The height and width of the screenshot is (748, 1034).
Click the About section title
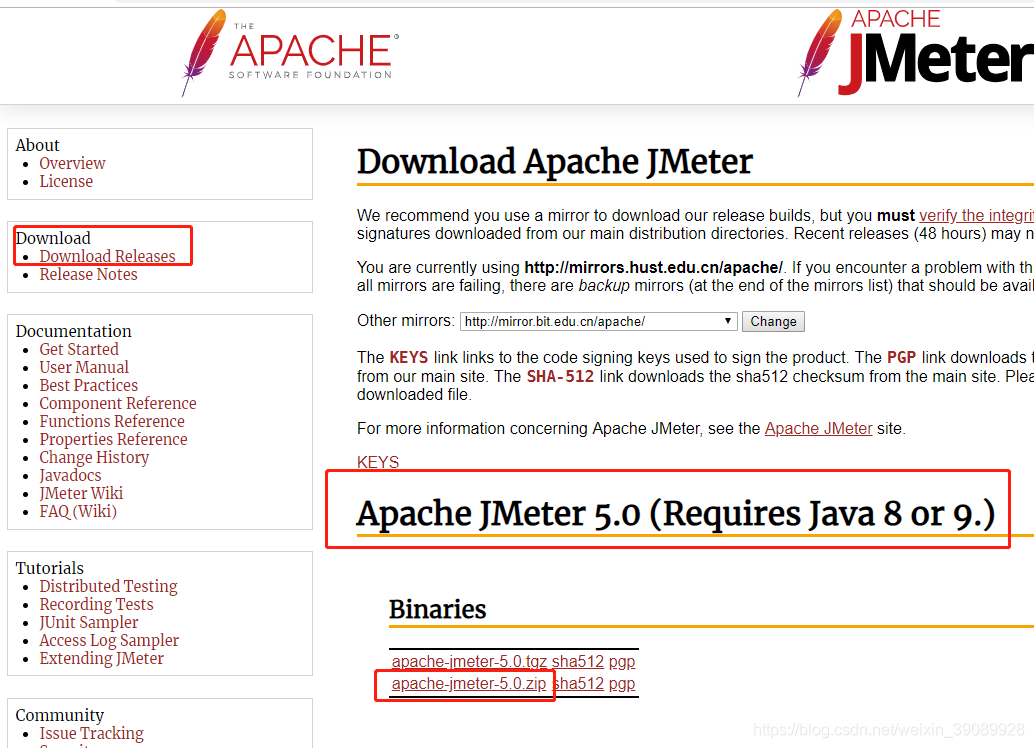[38, 145]
